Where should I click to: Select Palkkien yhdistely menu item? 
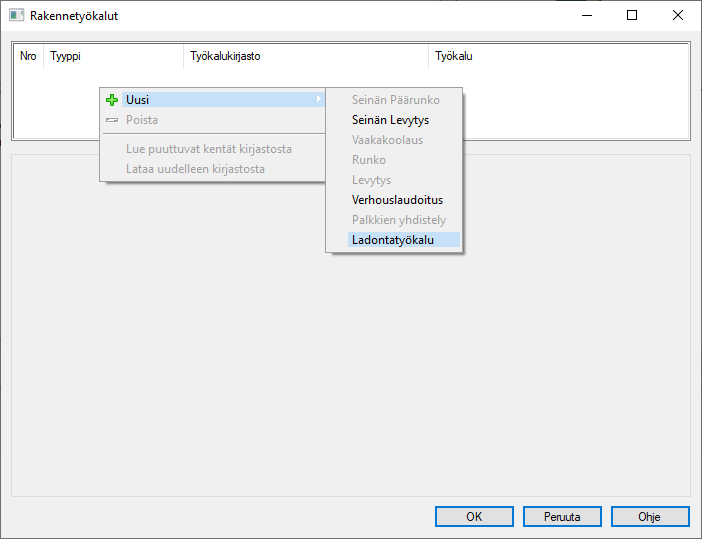(x=399, y=220)
